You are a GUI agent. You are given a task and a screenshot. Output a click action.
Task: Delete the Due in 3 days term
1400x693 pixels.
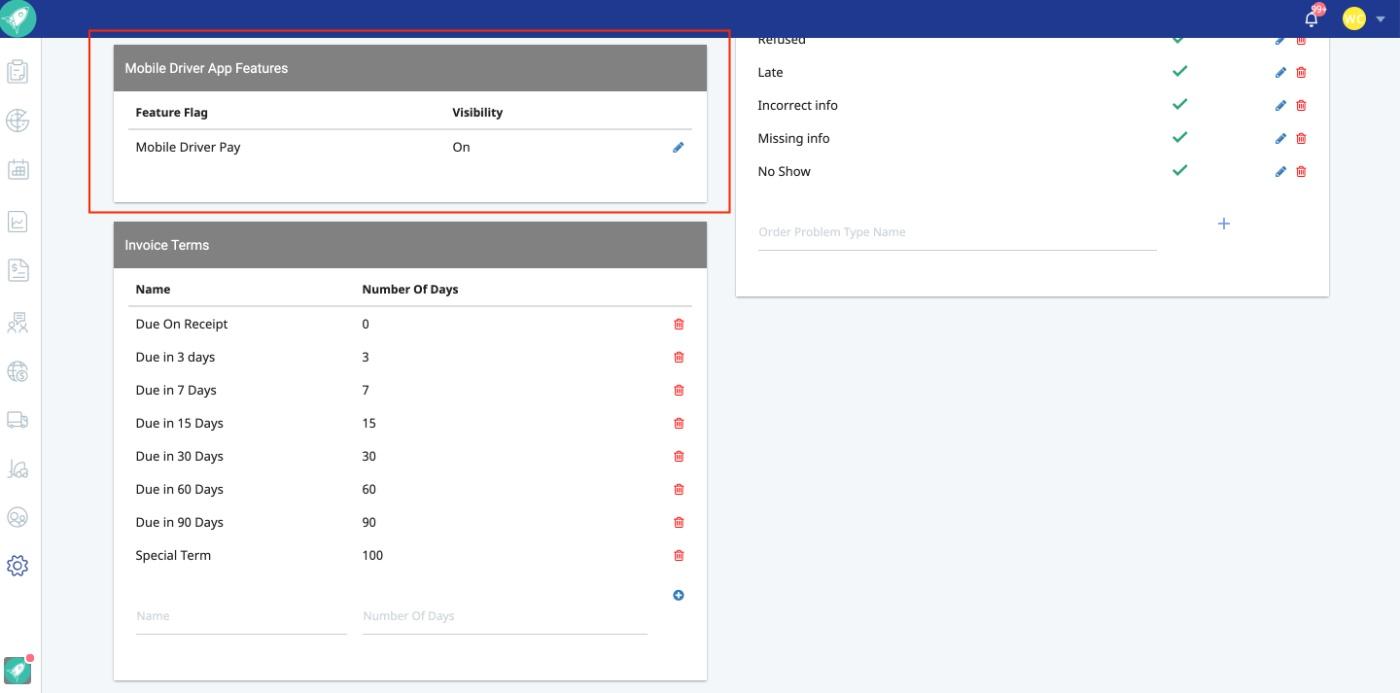(679, 357)
